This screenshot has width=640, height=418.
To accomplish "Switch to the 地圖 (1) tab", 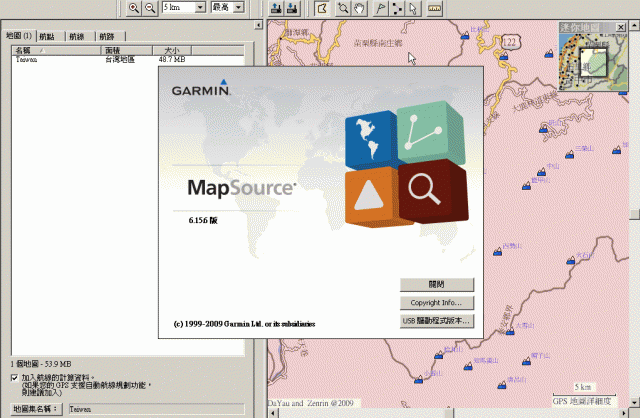I will click(19, 36).
